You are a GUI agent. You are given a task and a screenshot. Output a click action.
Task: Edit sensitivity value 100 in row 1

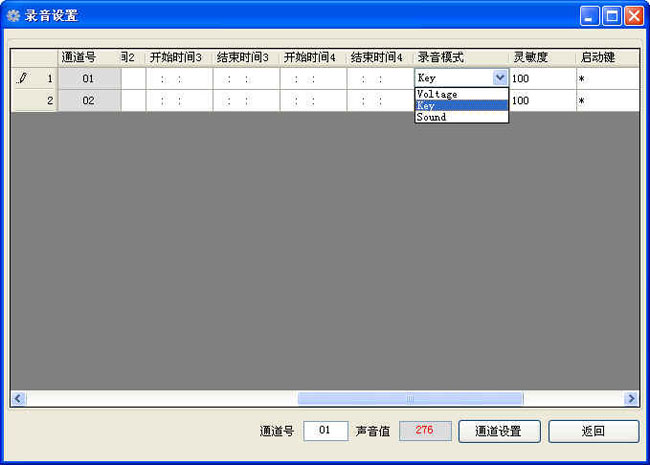pyautogui.click(x=542, y=78)
